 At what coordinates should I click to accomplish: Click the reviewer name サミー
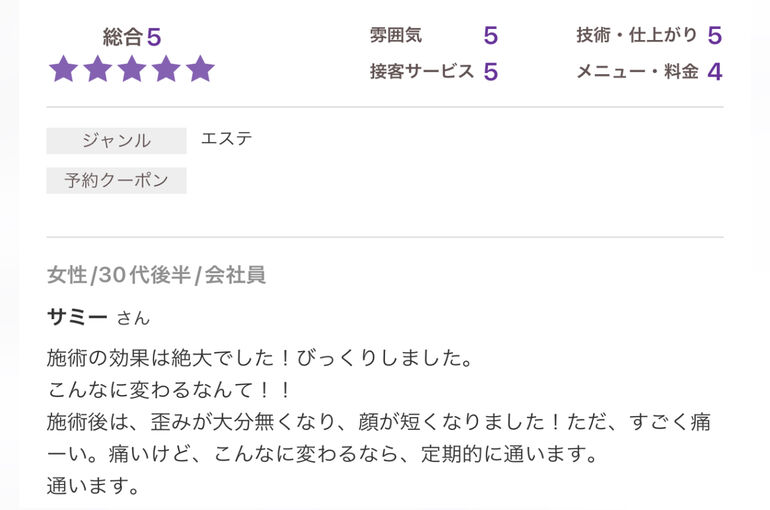[77, 317]
